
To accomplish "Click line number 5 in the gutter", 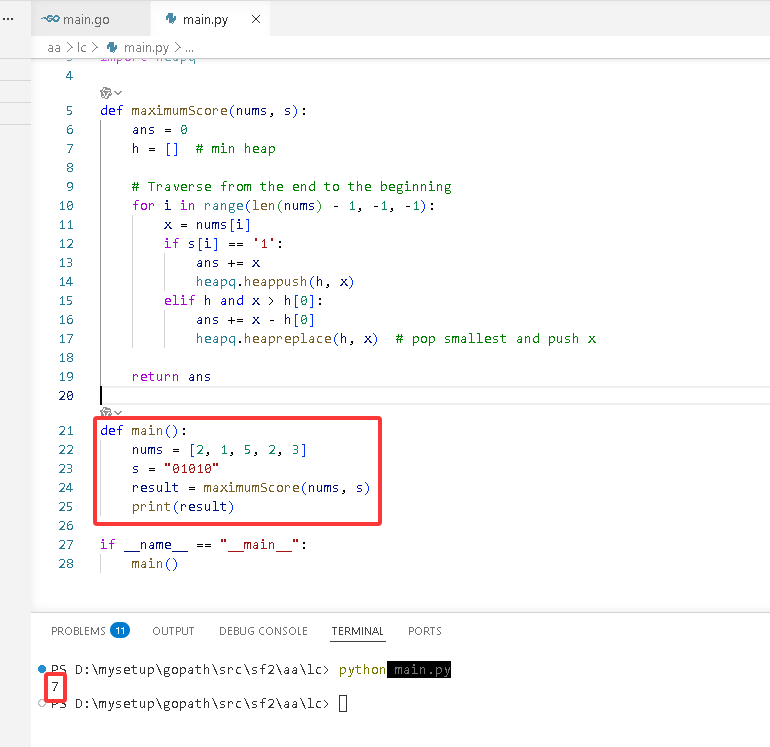I will tap(69, 111).
